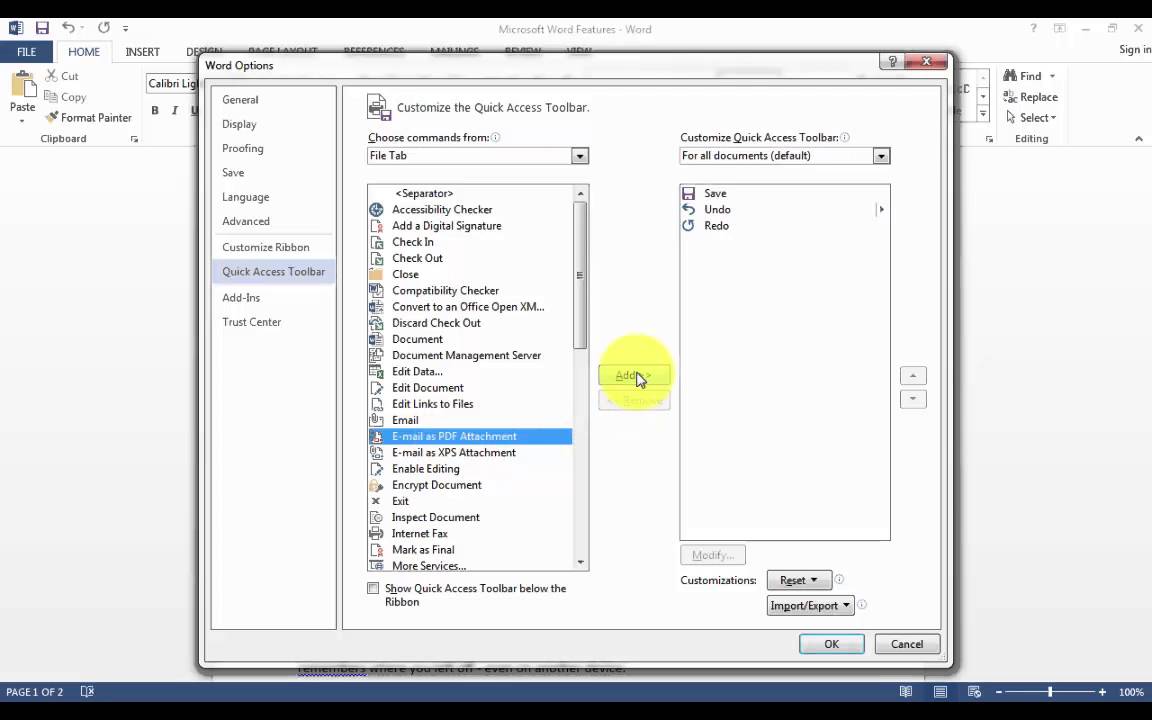The height and width of the screenshot is (720, 1152).
Task: Open the Find dropdown arrow
Action: click(x=1052, y=76)
